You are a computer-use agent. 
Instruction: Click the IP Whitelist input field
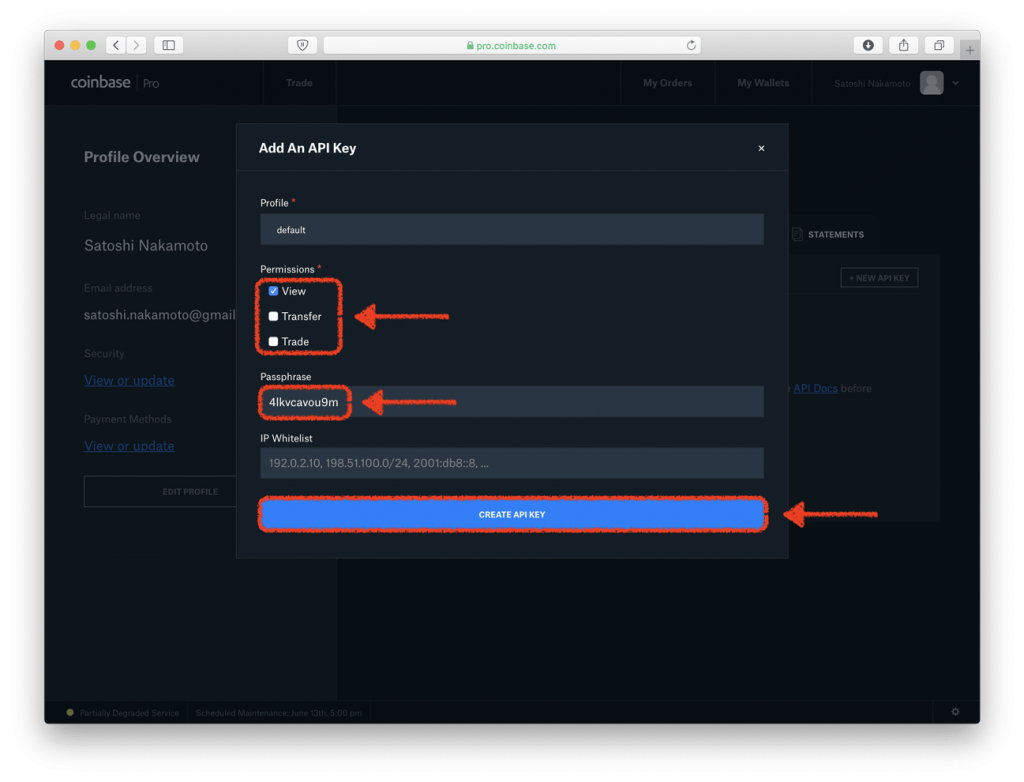click(512, 463)
